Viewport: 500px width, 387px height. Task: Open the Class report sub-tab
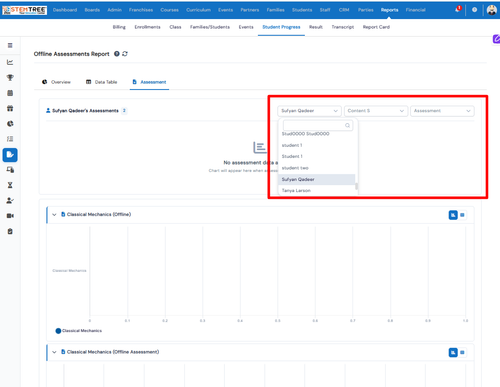tap(175, 27)
